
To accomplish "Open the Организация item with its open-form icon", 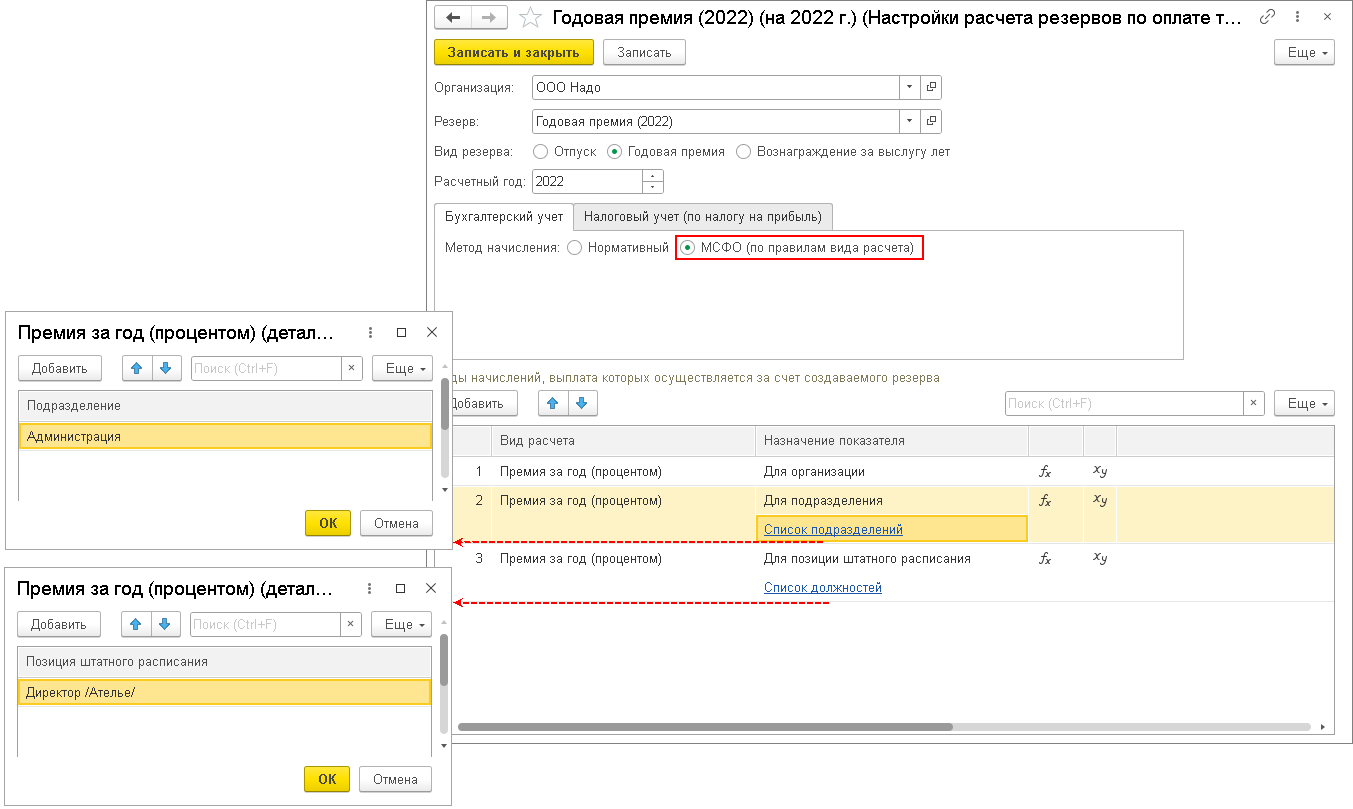I will point(931,88).
